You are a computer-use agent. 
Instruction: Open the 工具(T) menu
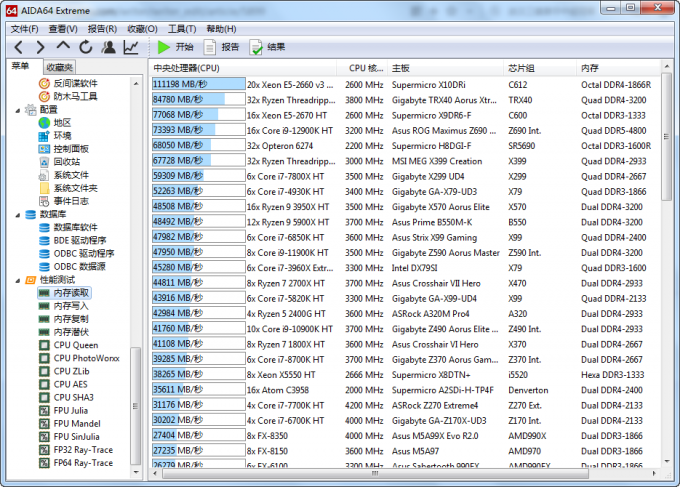(x=182, y=29)
